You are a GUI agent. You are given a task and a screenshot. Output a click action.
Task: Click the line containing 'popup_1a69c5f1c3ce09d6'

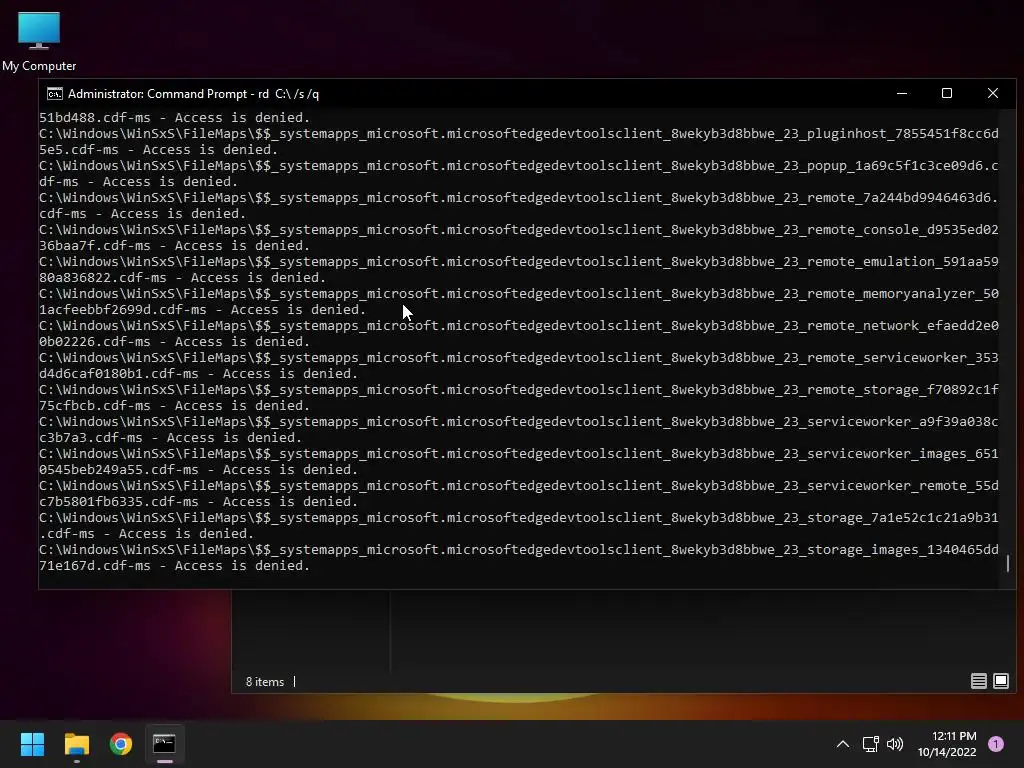(519, 165)
